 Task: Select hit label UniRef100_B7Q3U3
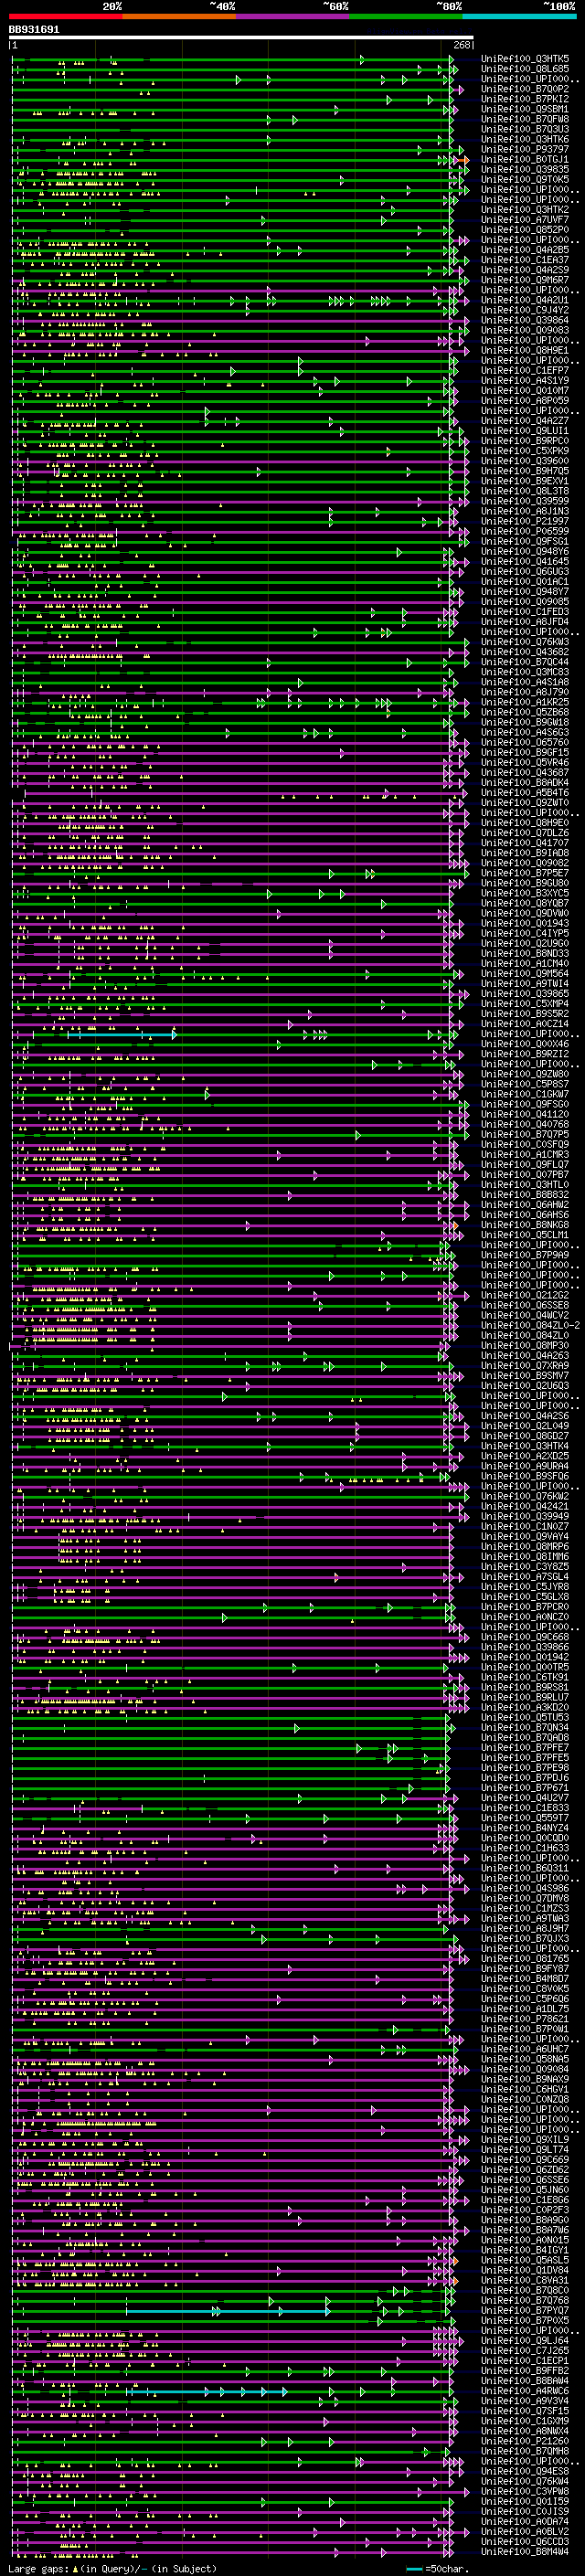coord(525,129)
